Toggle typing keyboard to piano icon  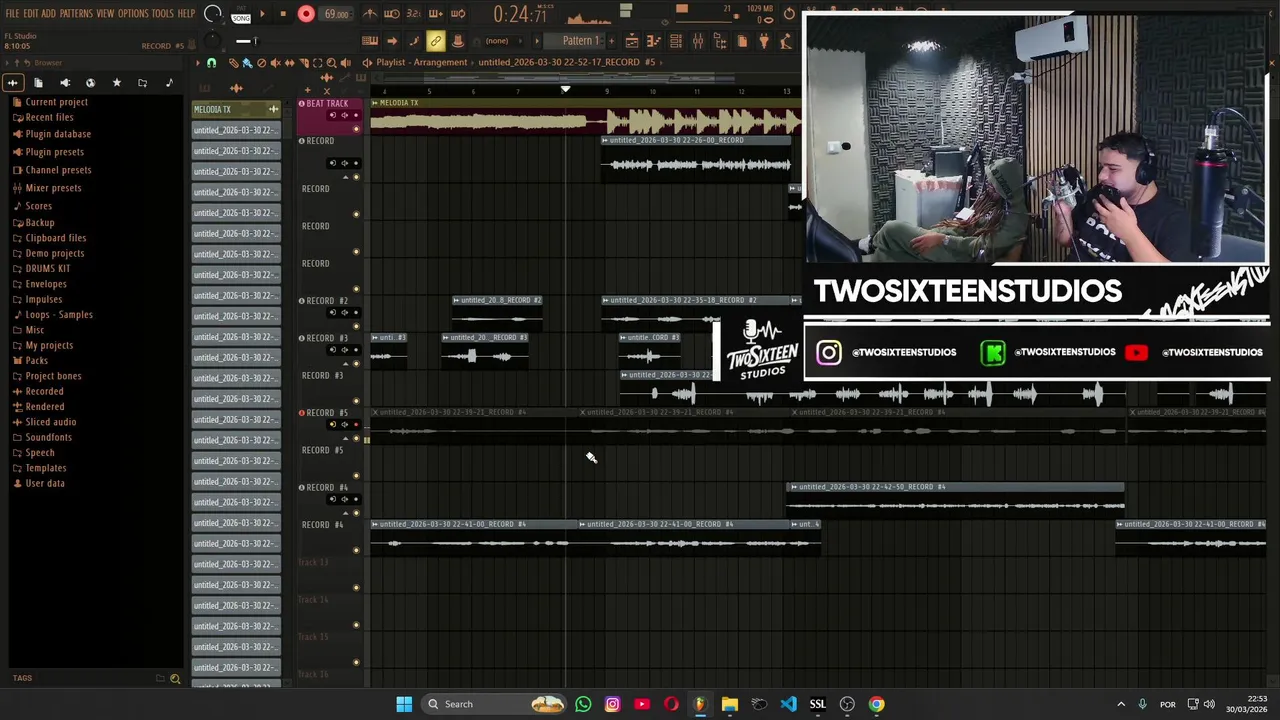370,41
